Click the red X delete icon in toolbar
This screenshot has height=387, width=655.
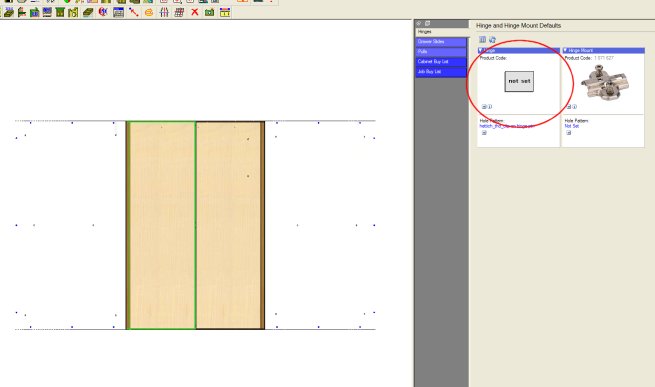[195, 12]
